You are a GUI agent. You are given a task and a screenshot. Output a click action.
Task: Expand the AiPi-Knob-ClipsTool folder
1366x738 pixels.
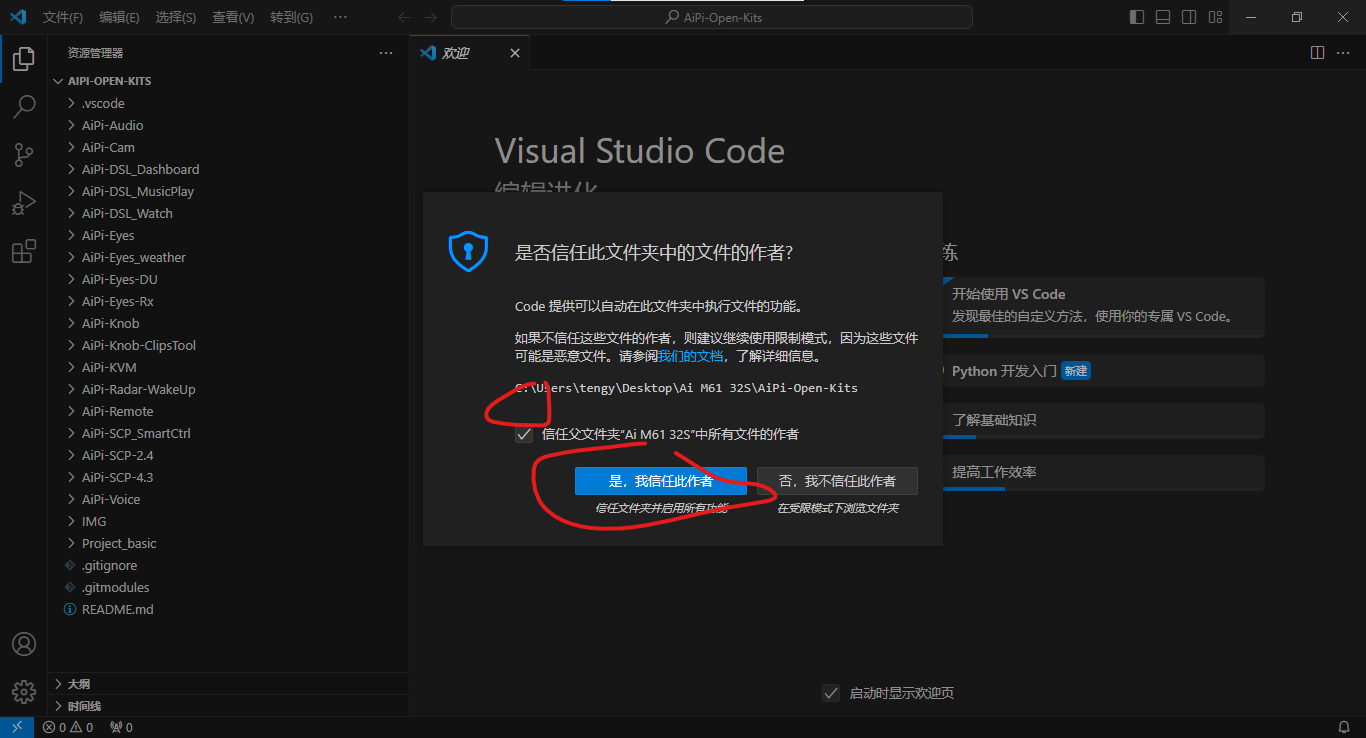228,345
